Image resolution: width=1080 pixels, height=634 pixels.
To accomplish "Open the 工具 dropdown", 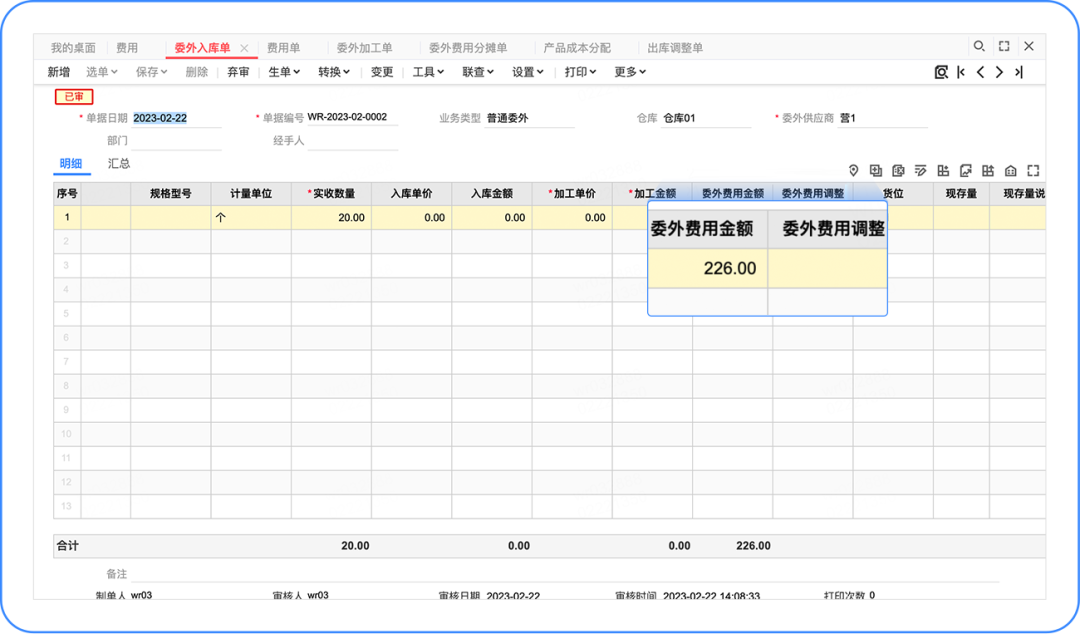I will (427, 72).
